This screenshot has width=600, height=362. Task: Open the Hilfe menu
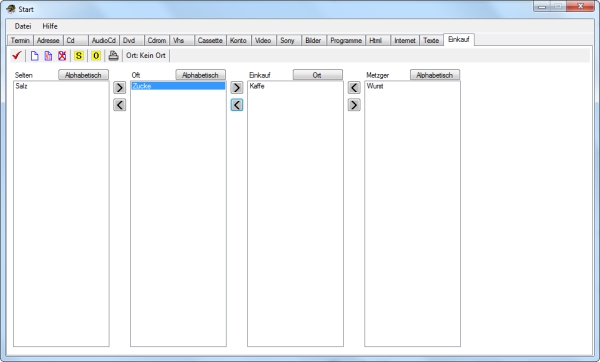coord(50,26)
